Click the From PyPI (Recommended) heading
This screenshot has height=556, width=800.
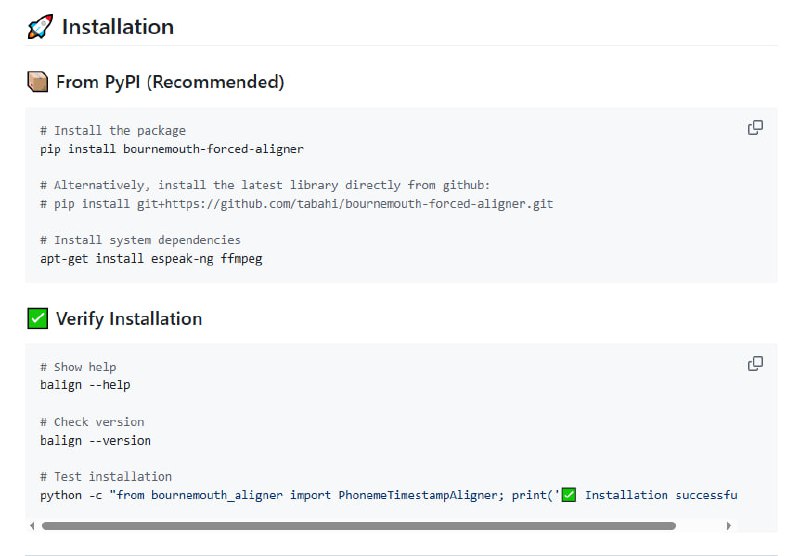coord(170,82)
